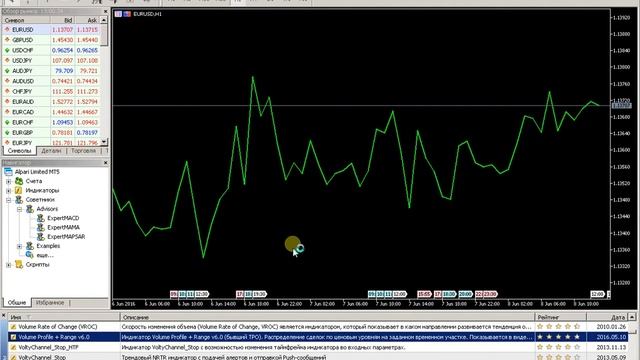Expand the Счета tree node
This screenshot has height=360, width=640.
9,181
